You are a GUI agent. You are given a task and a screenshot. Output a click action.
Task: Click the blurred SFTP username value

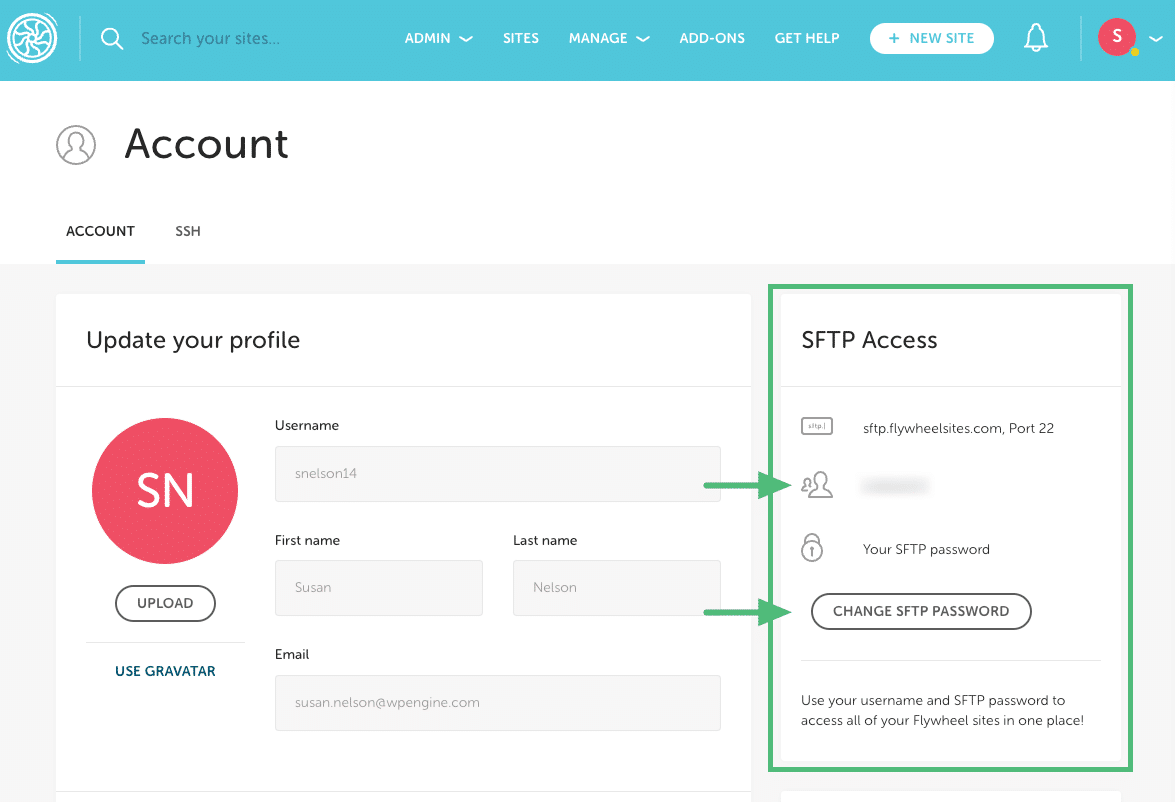895,486
